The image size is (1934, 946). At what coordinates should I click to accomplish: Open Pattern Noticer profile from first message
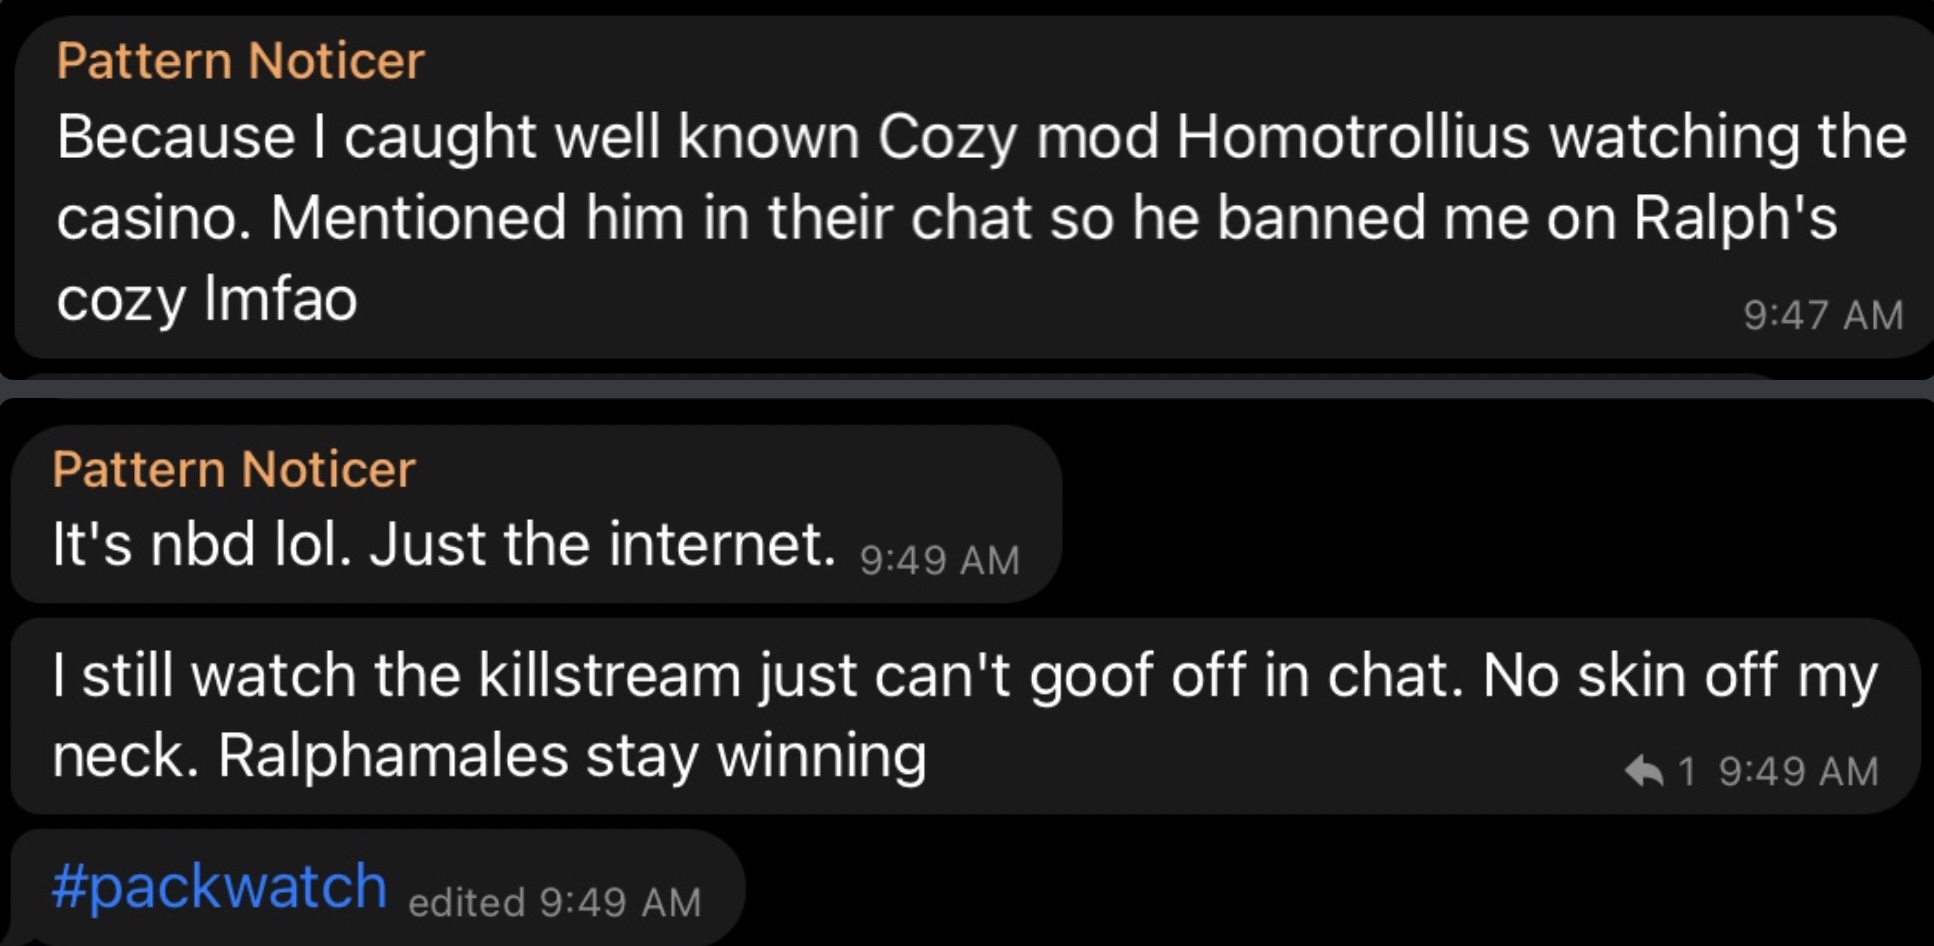coord(241,61)
